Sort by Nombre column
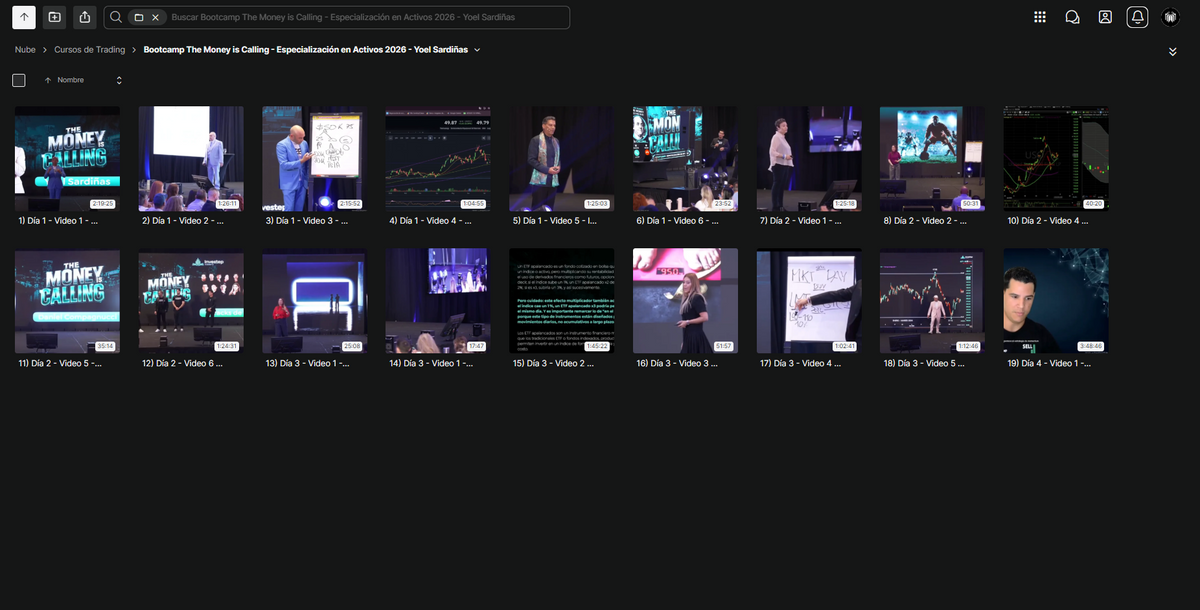The image size is (1200, 610). pos(70,80)
